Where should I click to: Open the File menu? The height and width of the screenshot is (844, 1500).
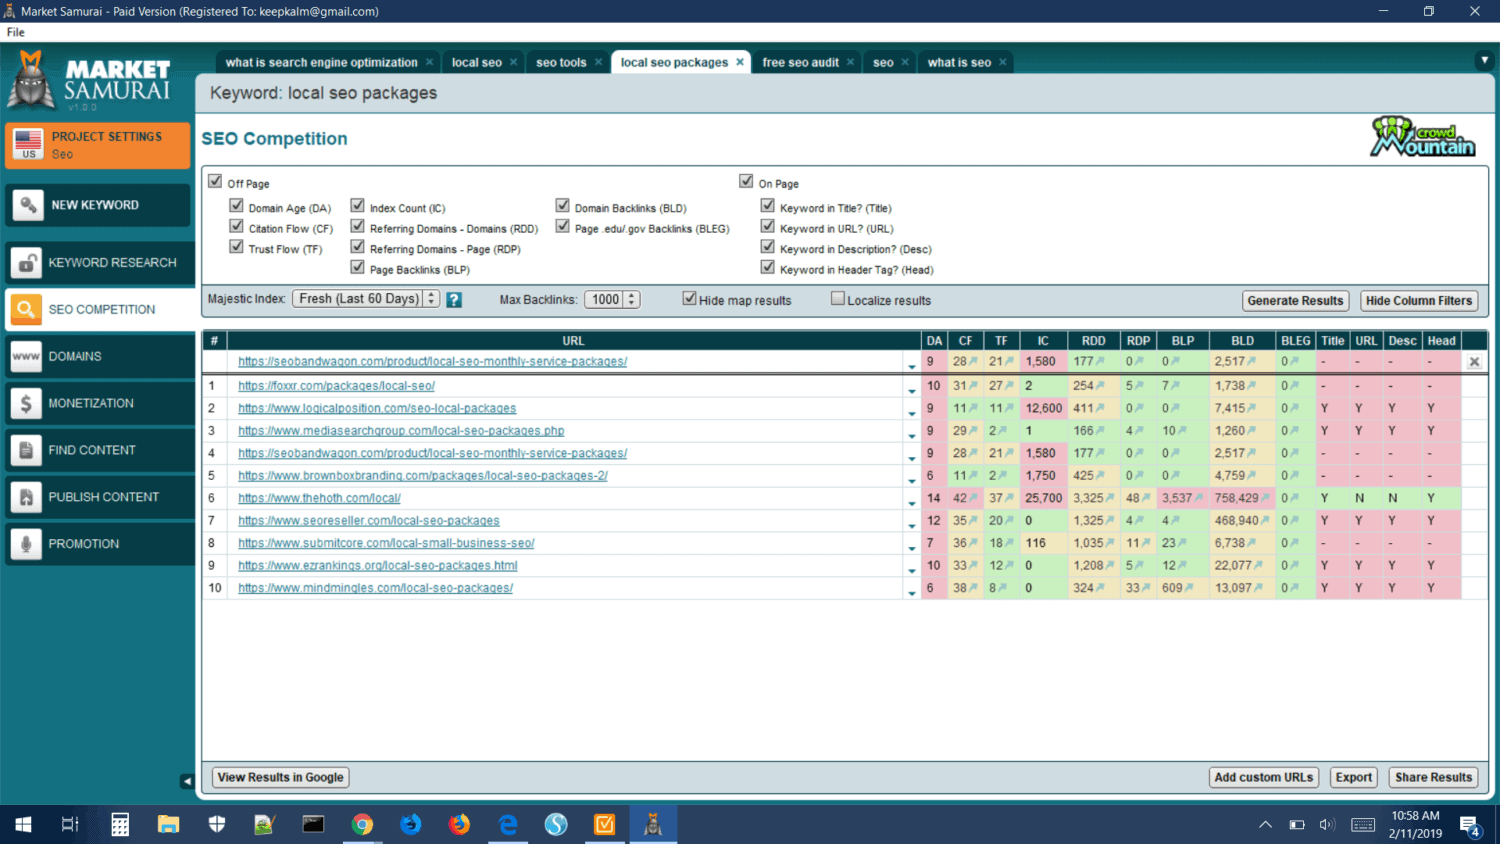(x=16, y=32)
